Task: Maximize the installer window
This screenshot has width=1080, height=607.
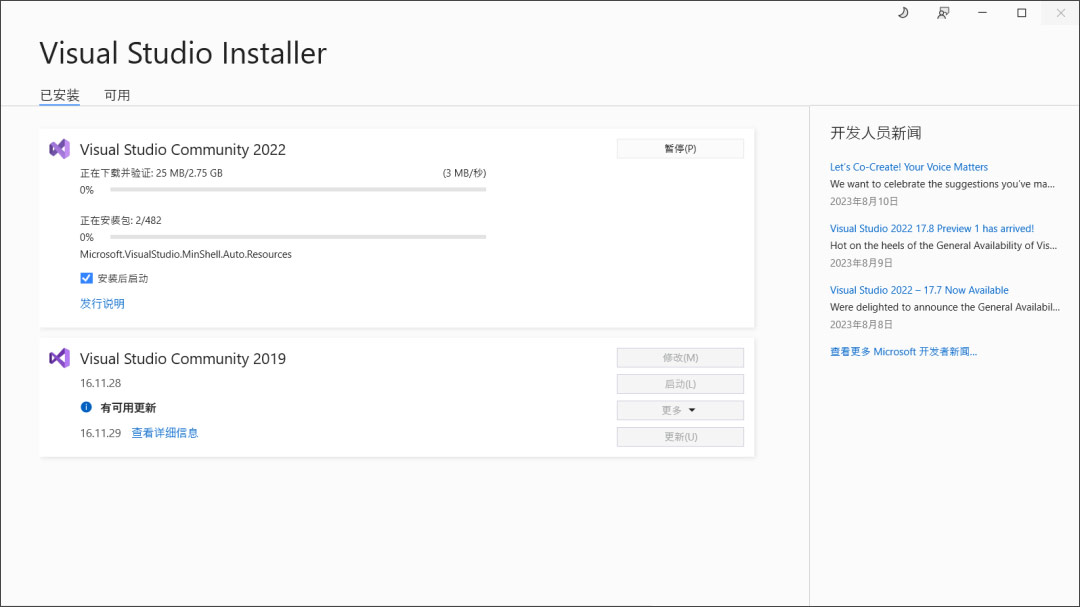Action: coord(1021,13)
